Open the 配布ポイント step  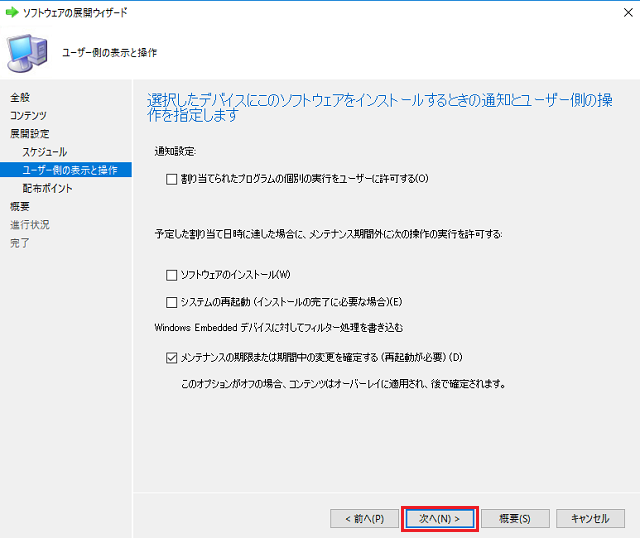tap(47, 188)
